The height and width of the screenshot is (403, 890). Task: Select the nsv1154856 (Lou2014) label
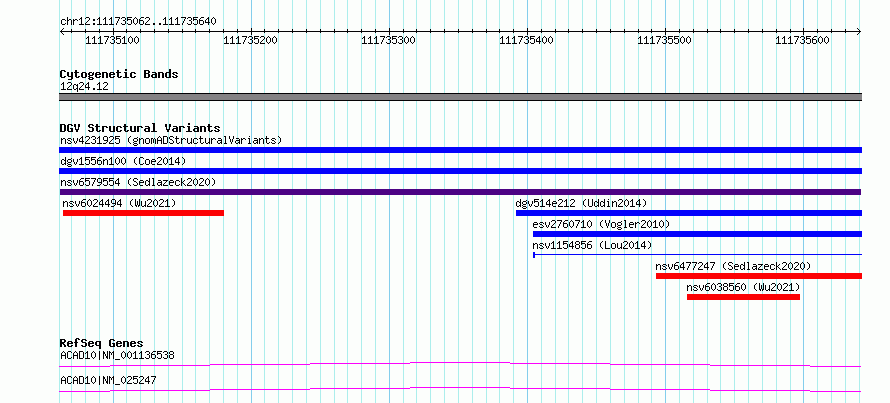[593, 245]
